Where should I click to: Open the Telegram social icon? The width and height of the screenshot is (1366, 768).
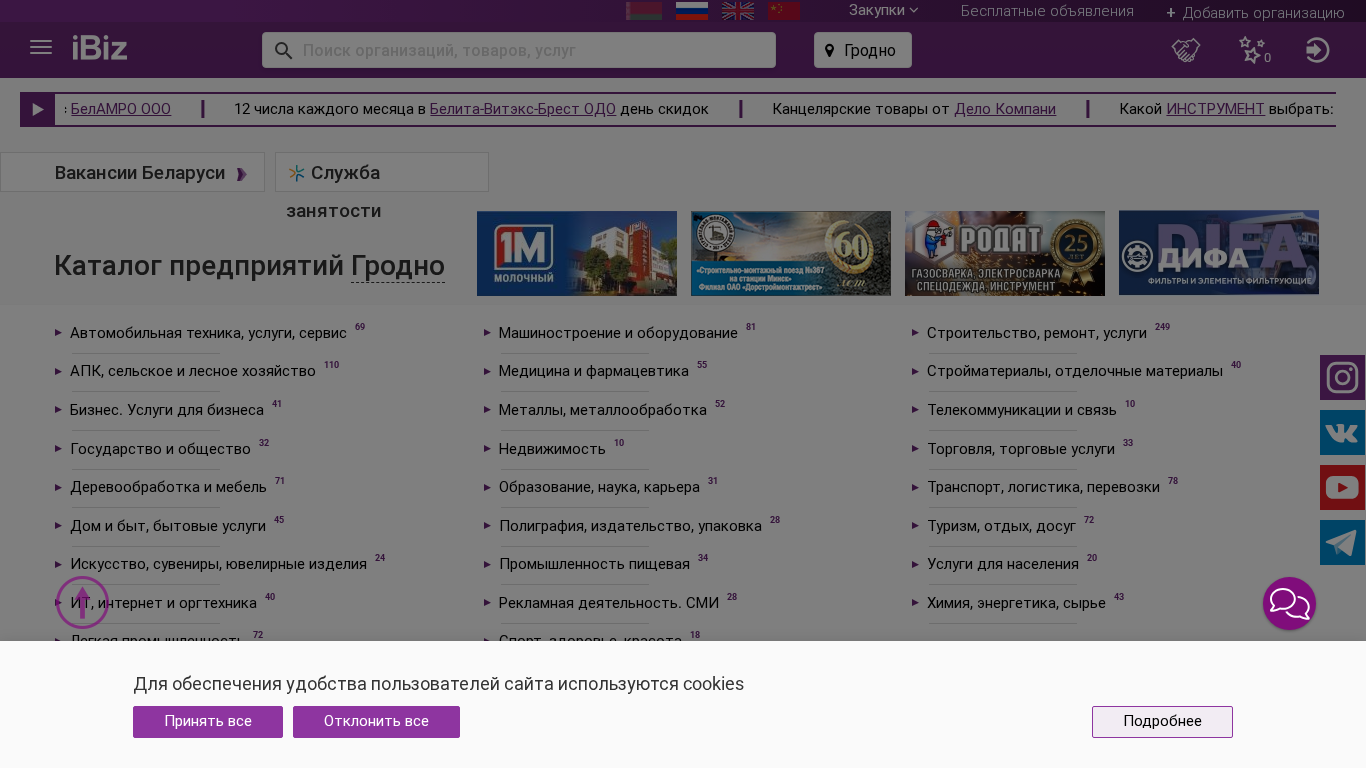(1342, 543)
